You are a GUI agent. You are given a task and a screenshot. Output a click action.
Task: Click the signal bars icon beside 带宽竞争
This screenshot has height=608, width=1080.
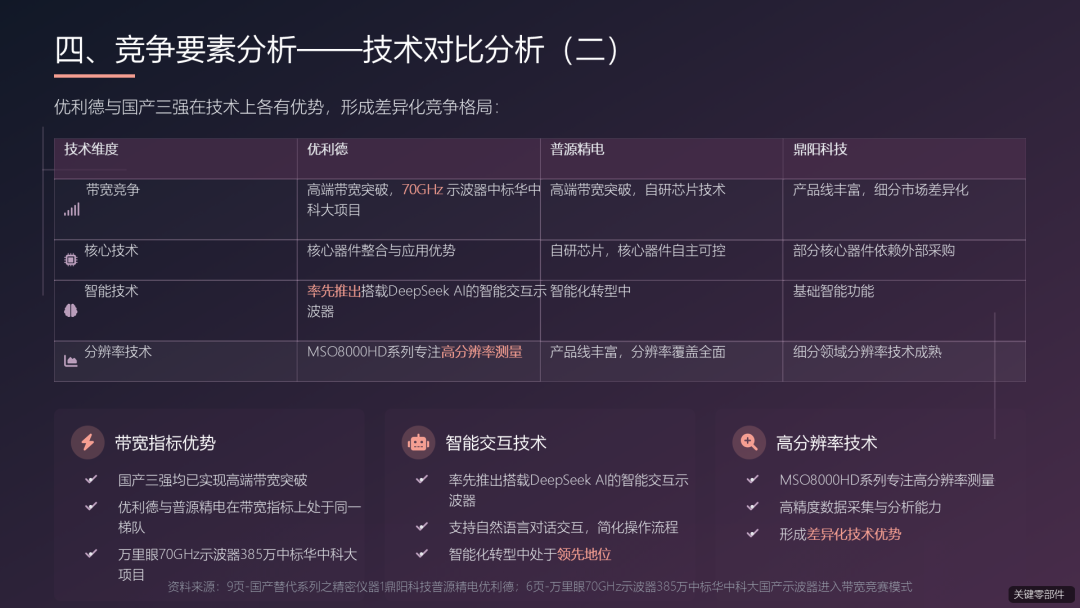[72, 209]
